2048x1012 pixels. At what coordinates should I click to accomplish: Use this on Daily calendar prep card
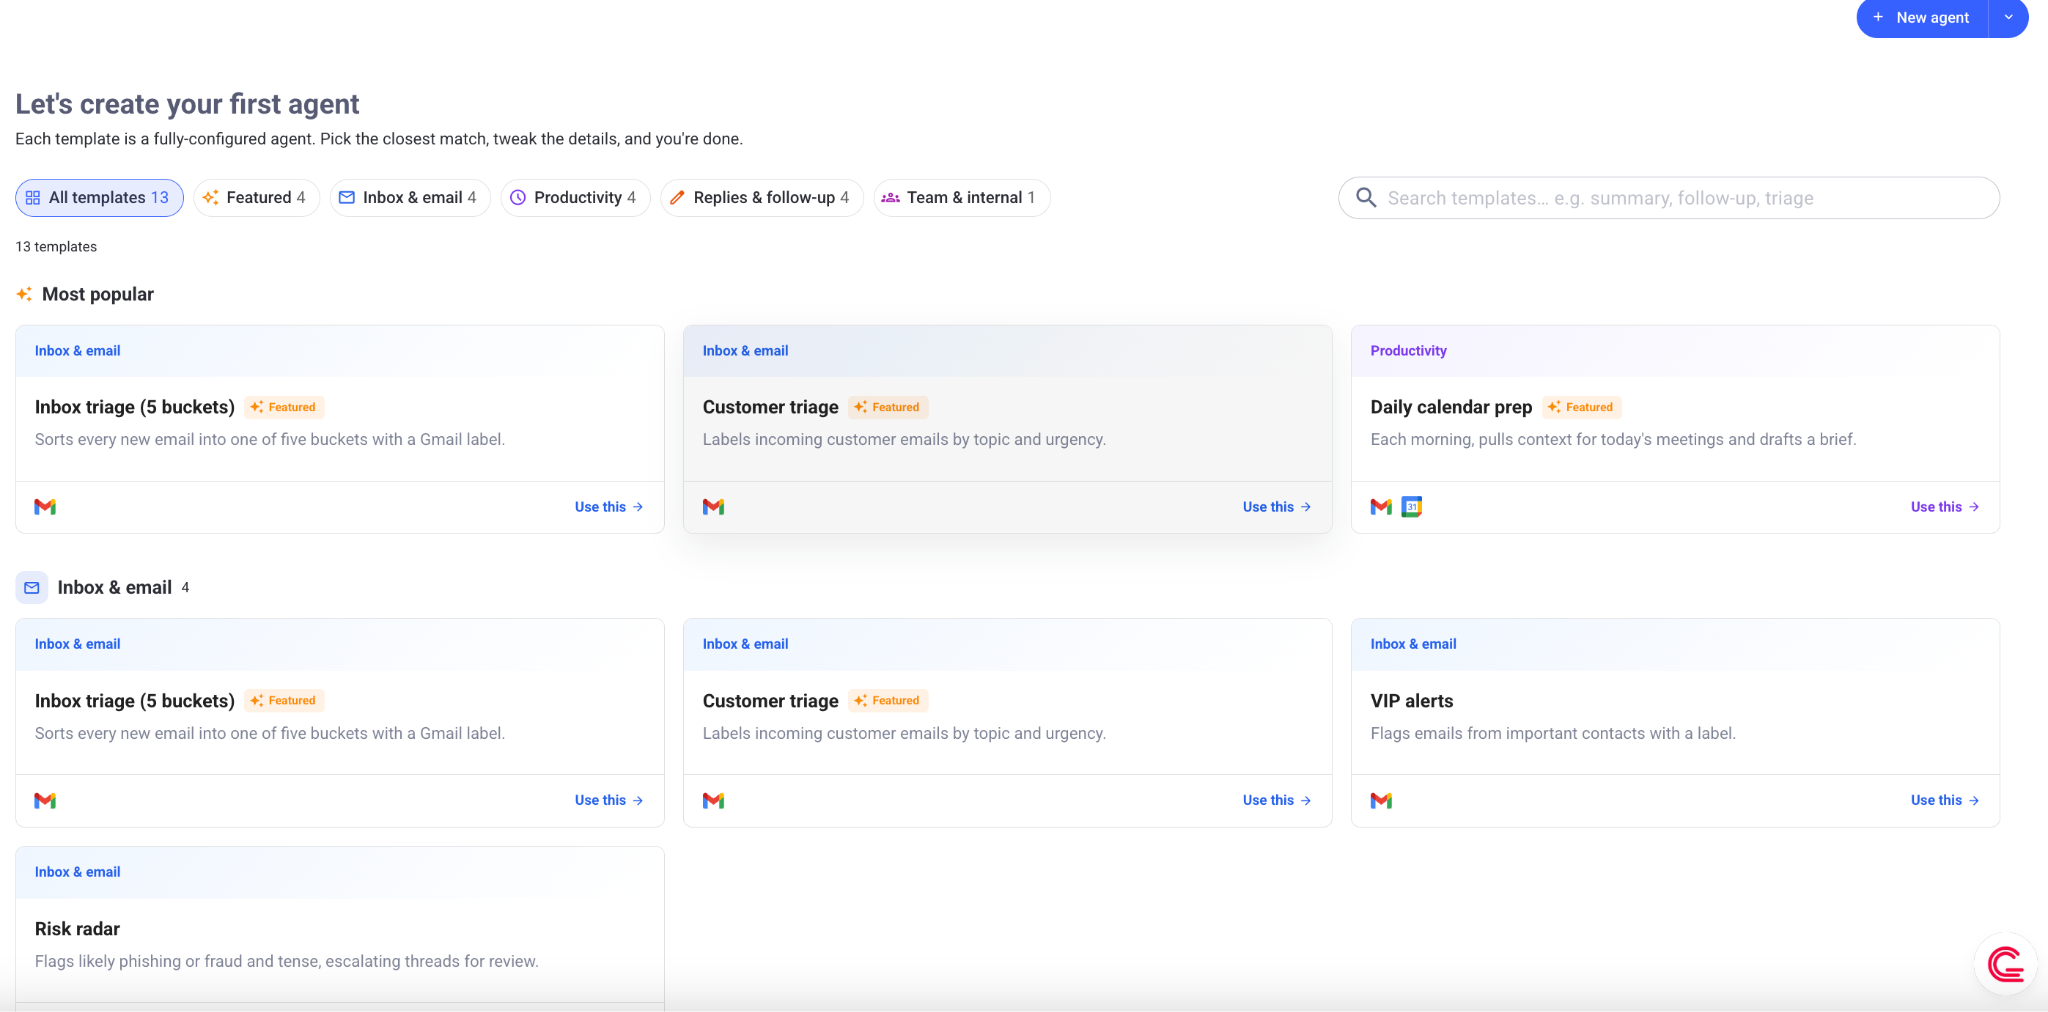pyautogui.click(x=1945, y=507)
